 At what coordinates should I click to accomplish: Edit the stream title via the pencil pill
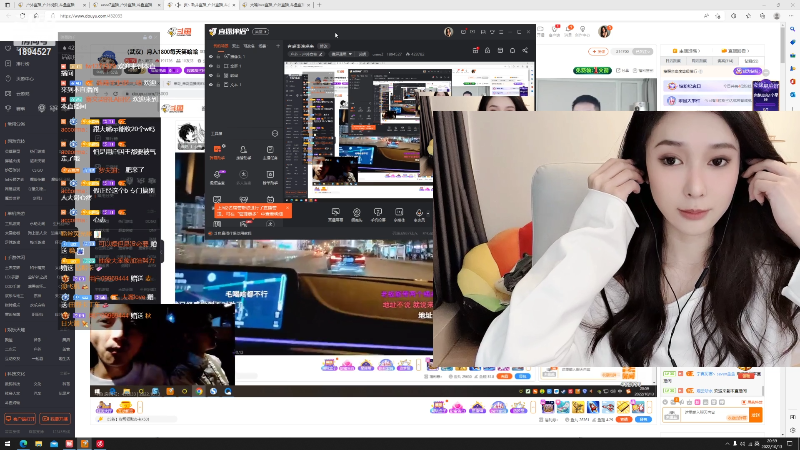tap(307, 54)
